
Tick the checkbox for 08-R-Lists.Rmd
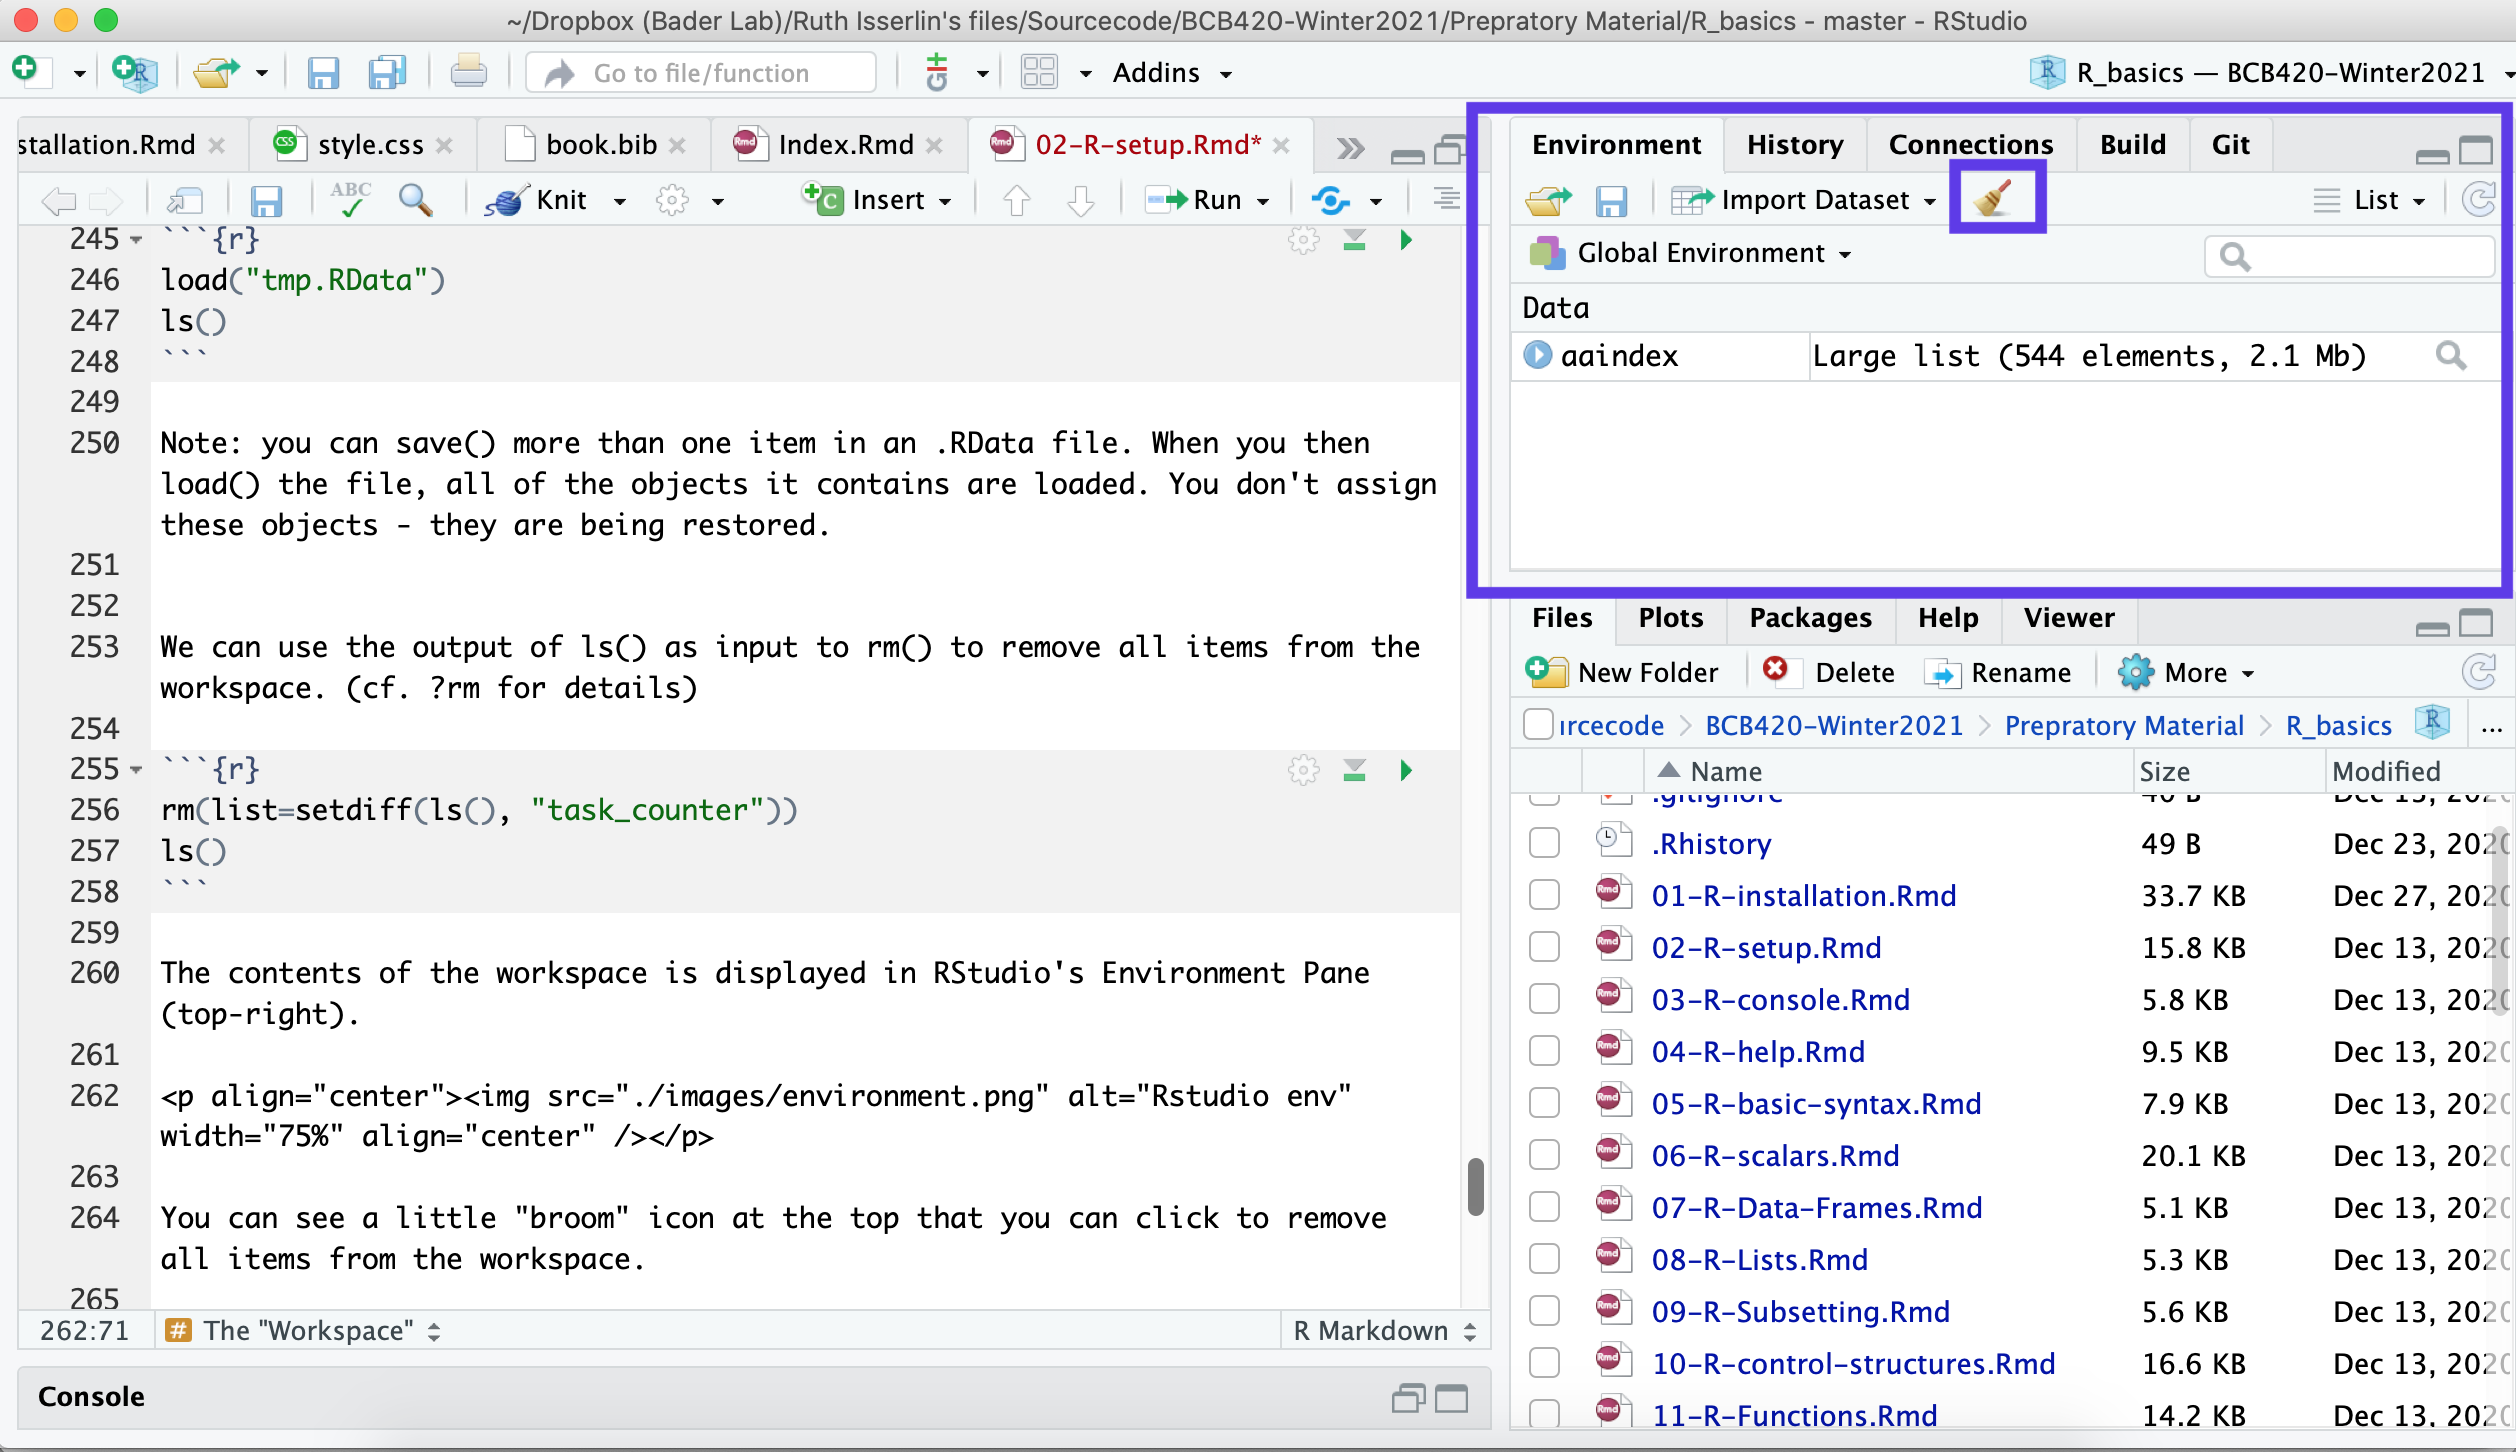coord(1544,1259)
